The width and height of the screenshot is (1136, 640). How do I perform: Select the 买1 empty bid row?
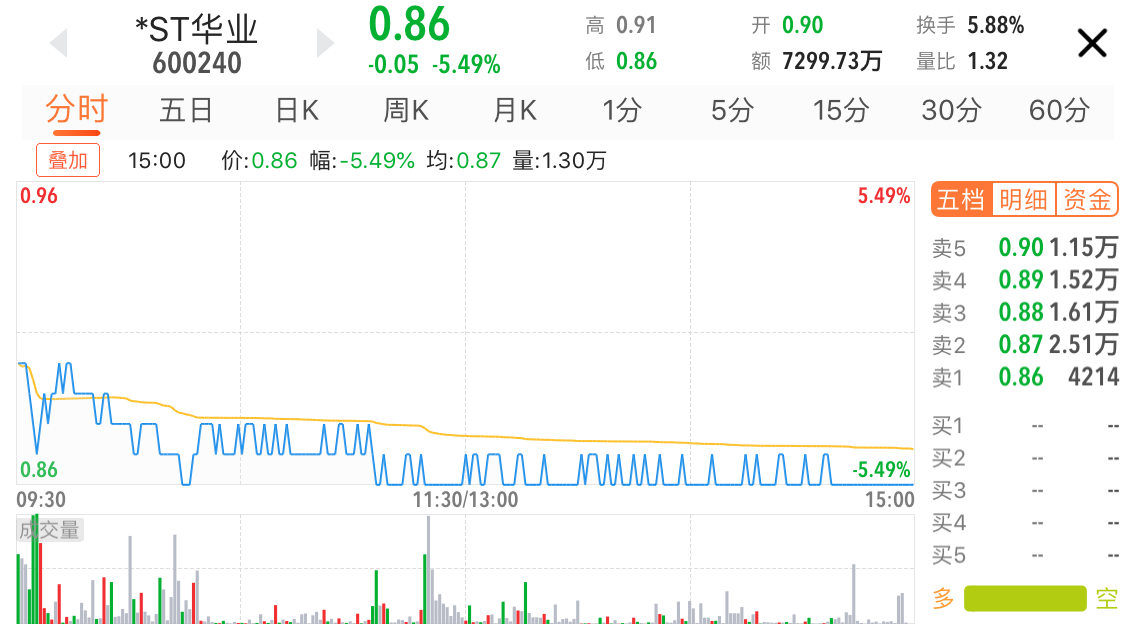click(x=1025, y=425)
